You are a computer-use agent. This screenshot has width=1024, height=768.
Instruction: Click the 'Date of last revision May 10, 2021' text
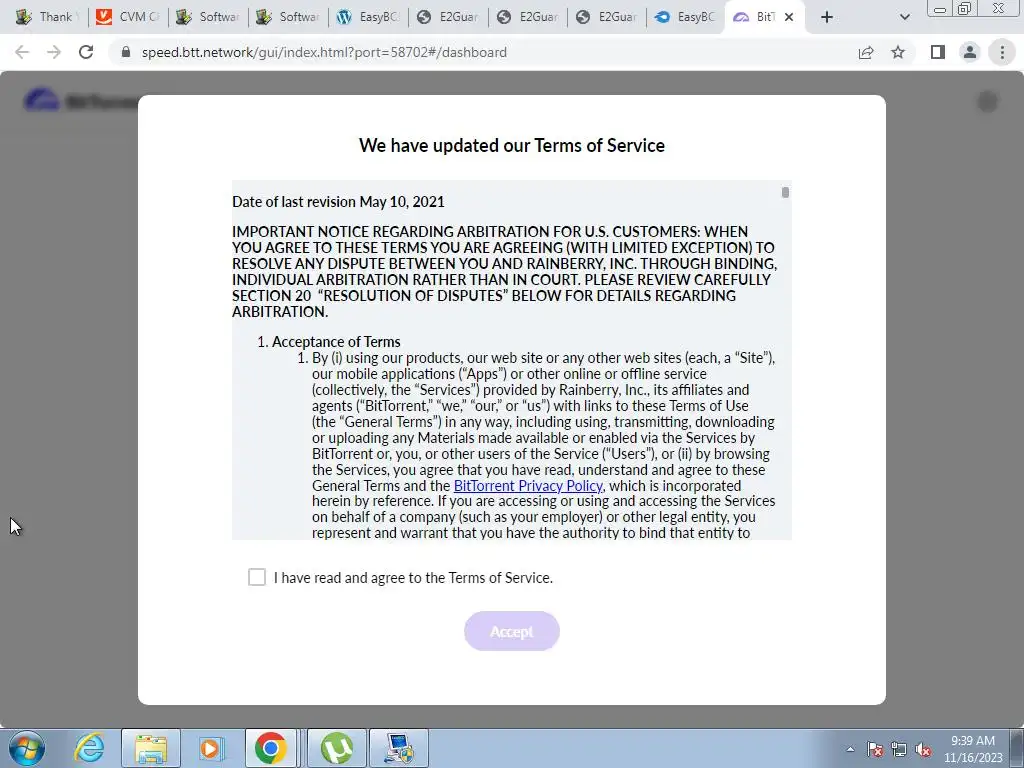[338, 201]
